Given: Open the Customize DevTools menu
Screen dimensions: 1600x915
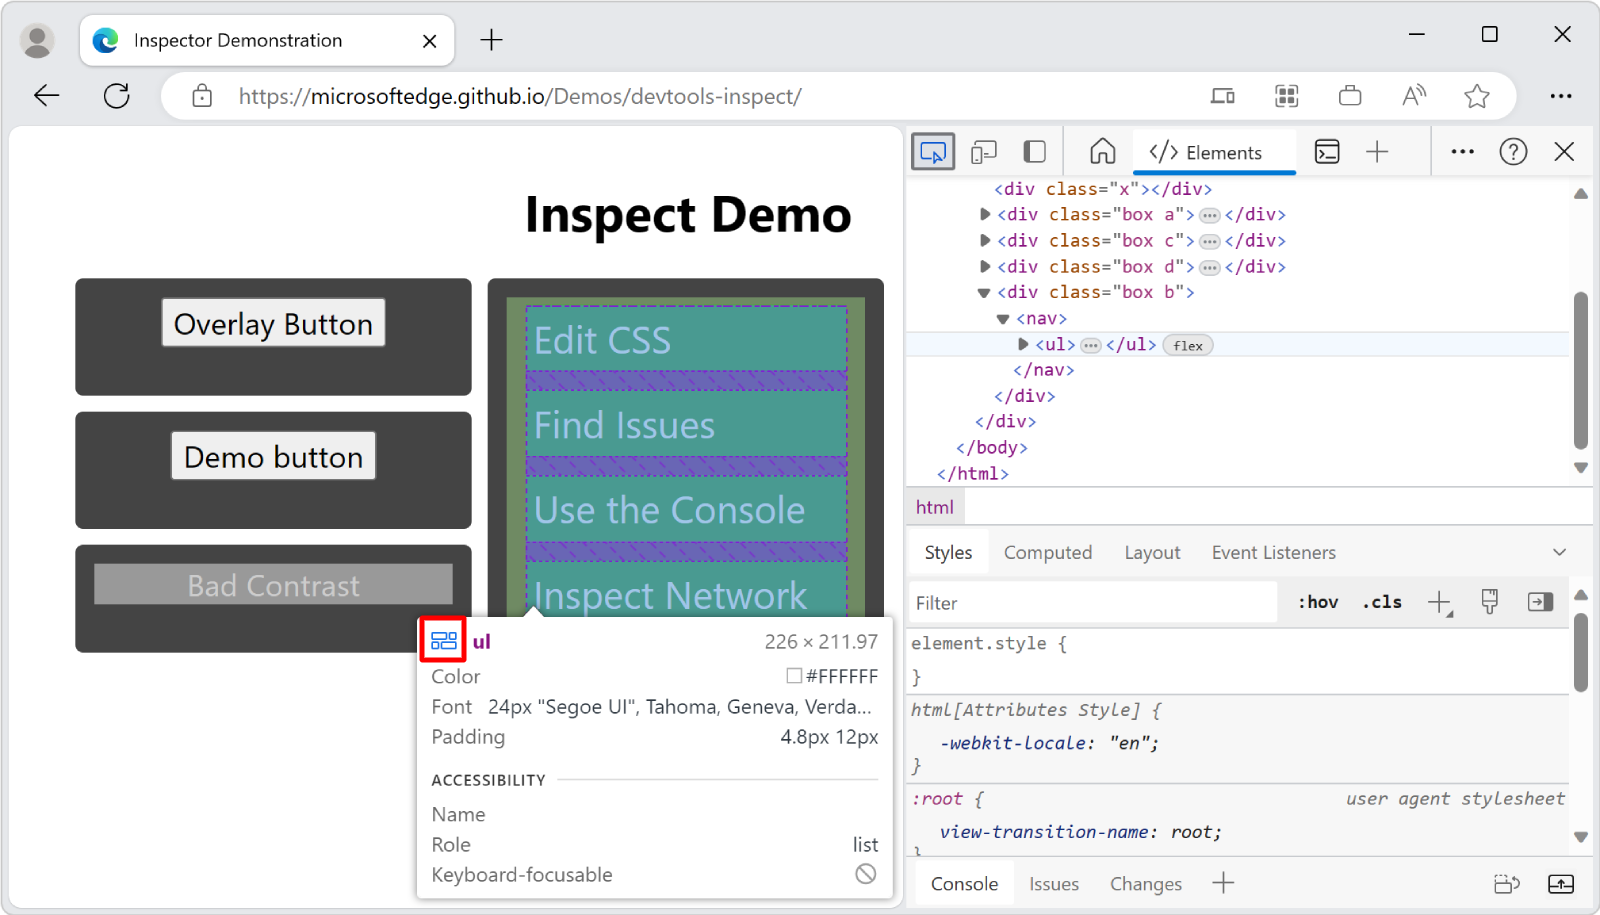Looking at the screenshot, I should (1462, 151).
